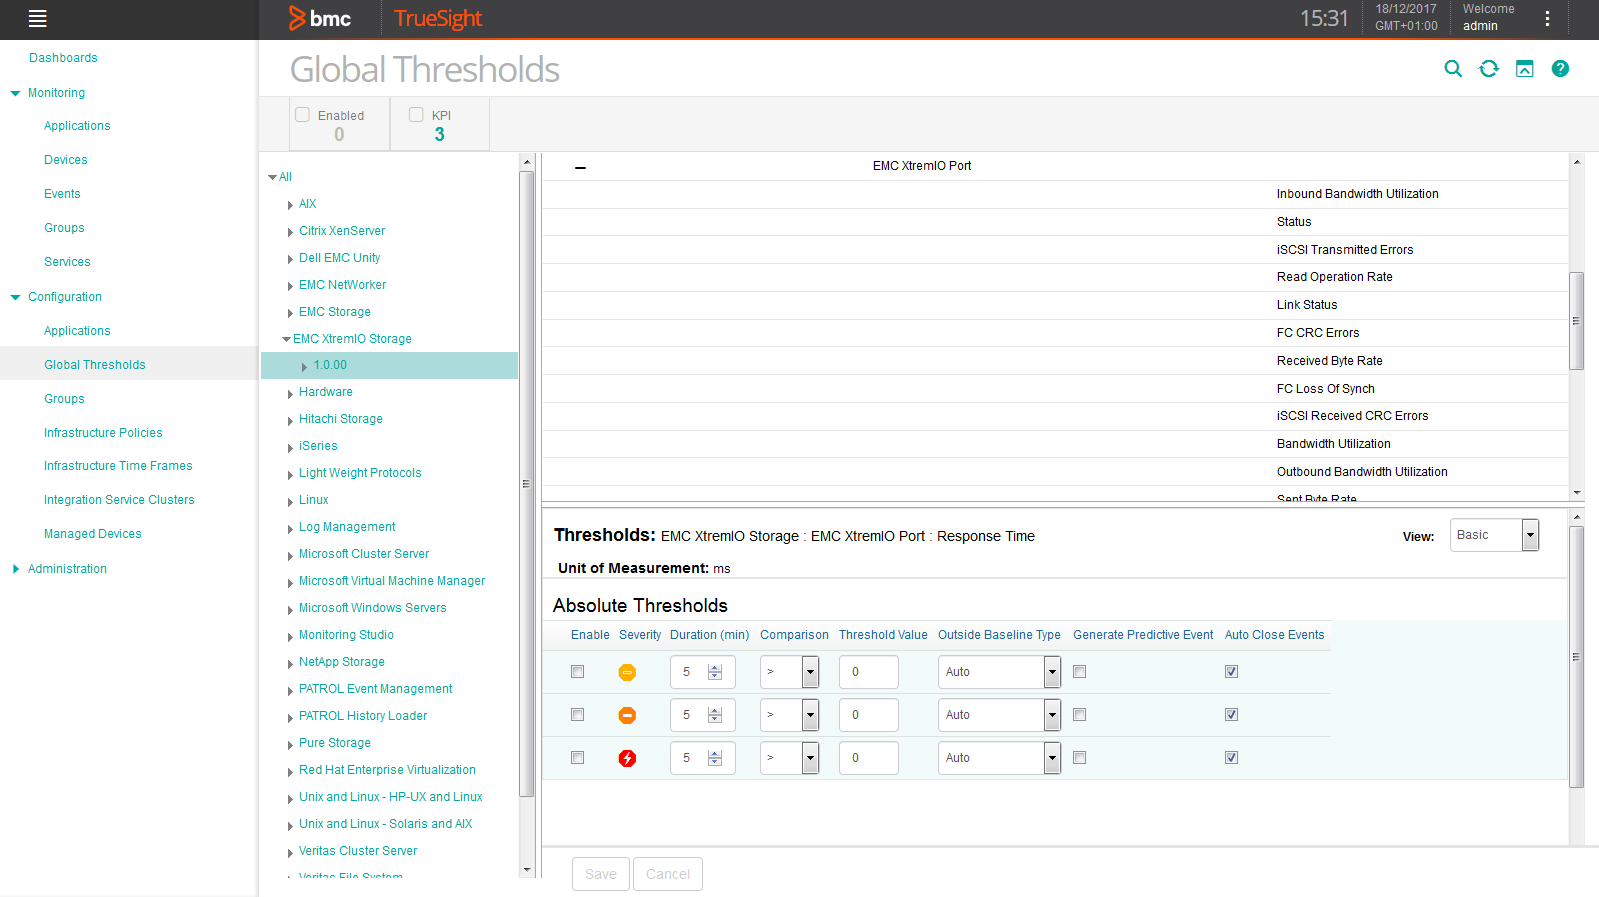Viewport: 1599px width, 897px height.
Task: Expand the 1.0.00 version node
Action: click(x=304, y=366)
